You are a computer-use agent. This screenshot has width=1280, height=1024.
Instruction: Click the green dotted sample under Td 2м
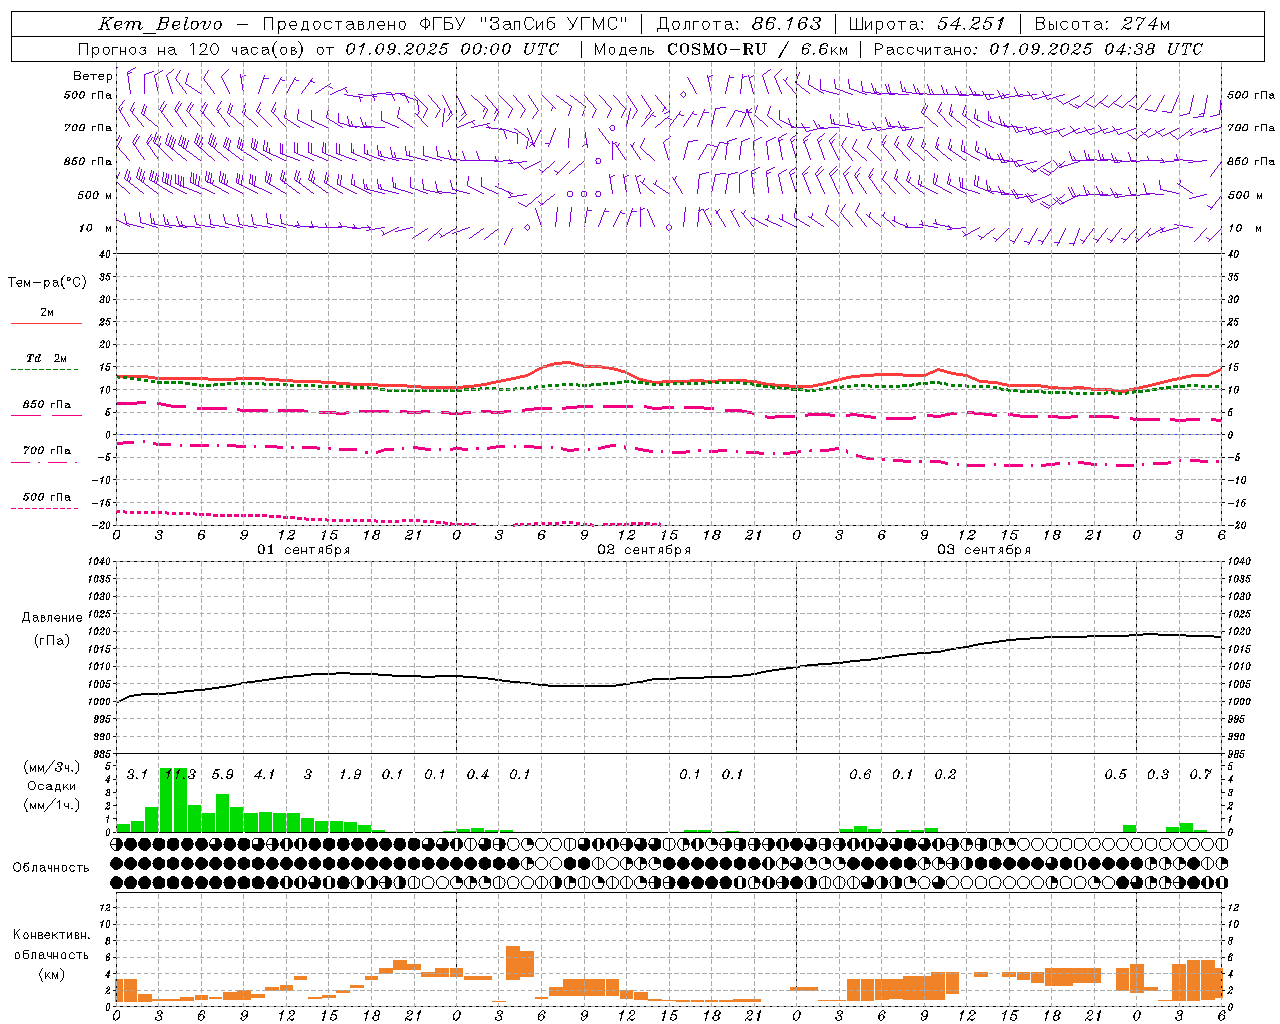click(46, 369)
